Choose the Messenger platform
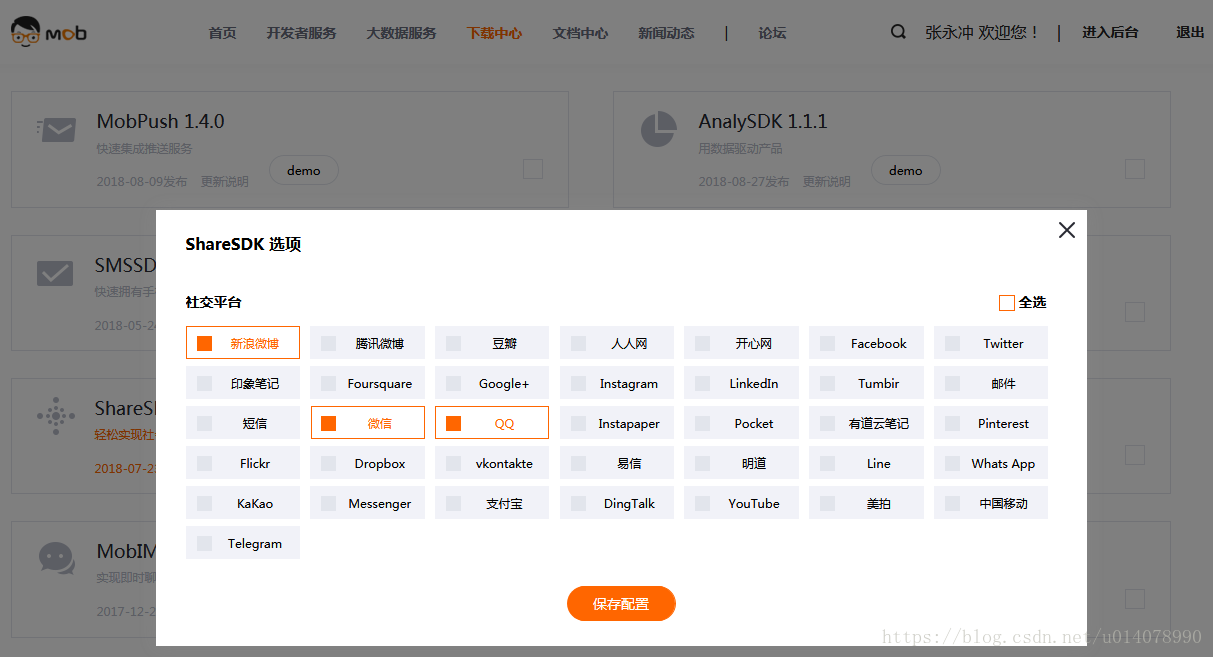Screen dimensions: 1213x657 pos(368,503)
